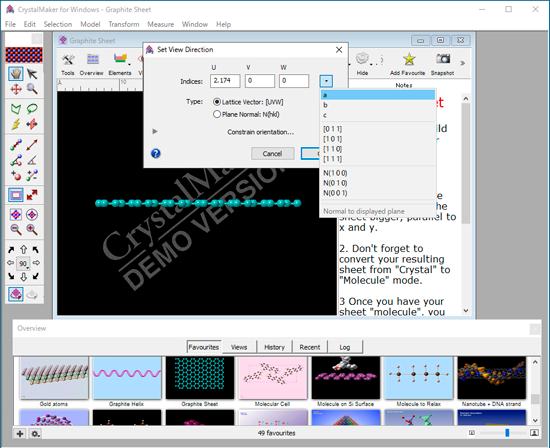550x448 pixels.
Task: Select the arrow pointer tool
Action: [32, 74]
